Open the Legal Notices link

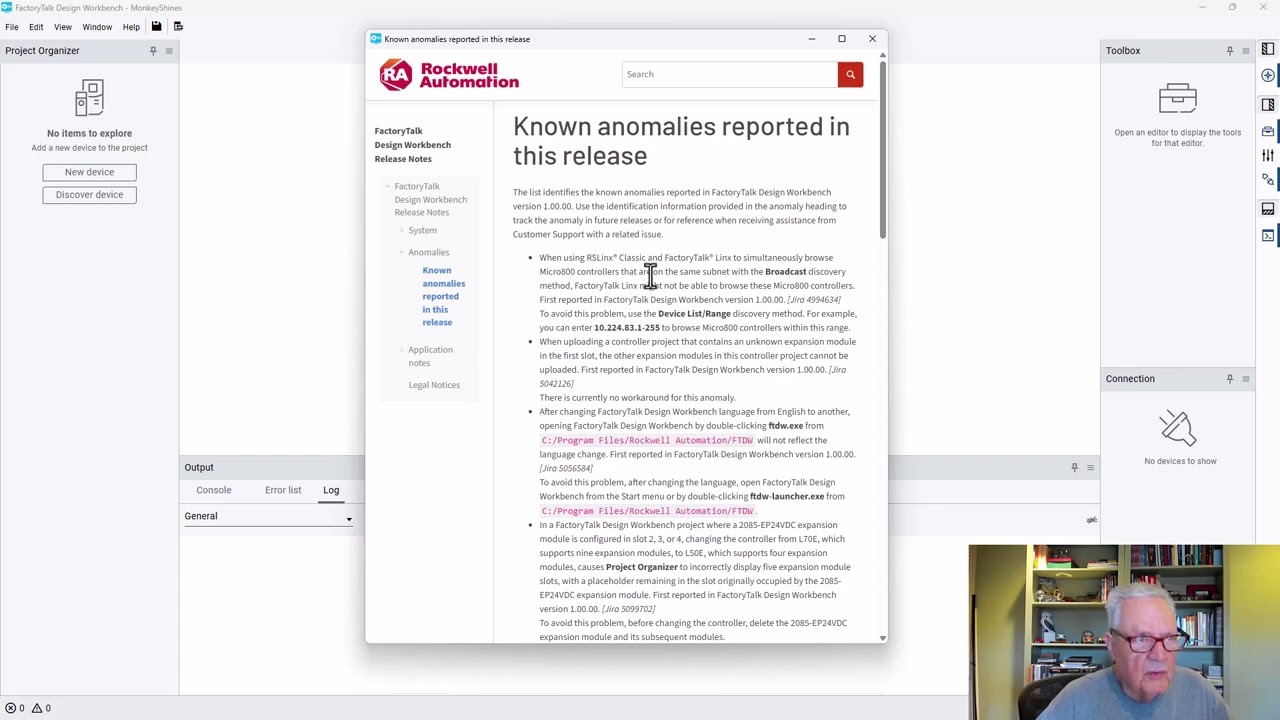pos(434,385)
